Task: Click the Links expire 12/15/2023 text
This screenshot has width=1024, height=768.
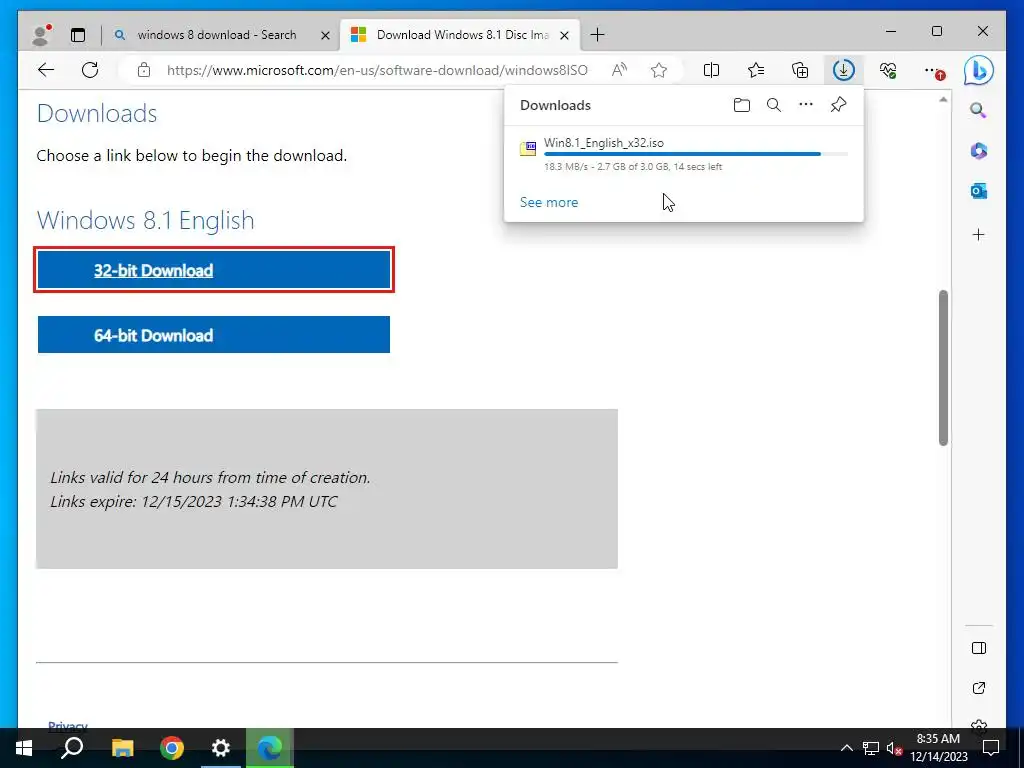Action: [x=194, y=502]
